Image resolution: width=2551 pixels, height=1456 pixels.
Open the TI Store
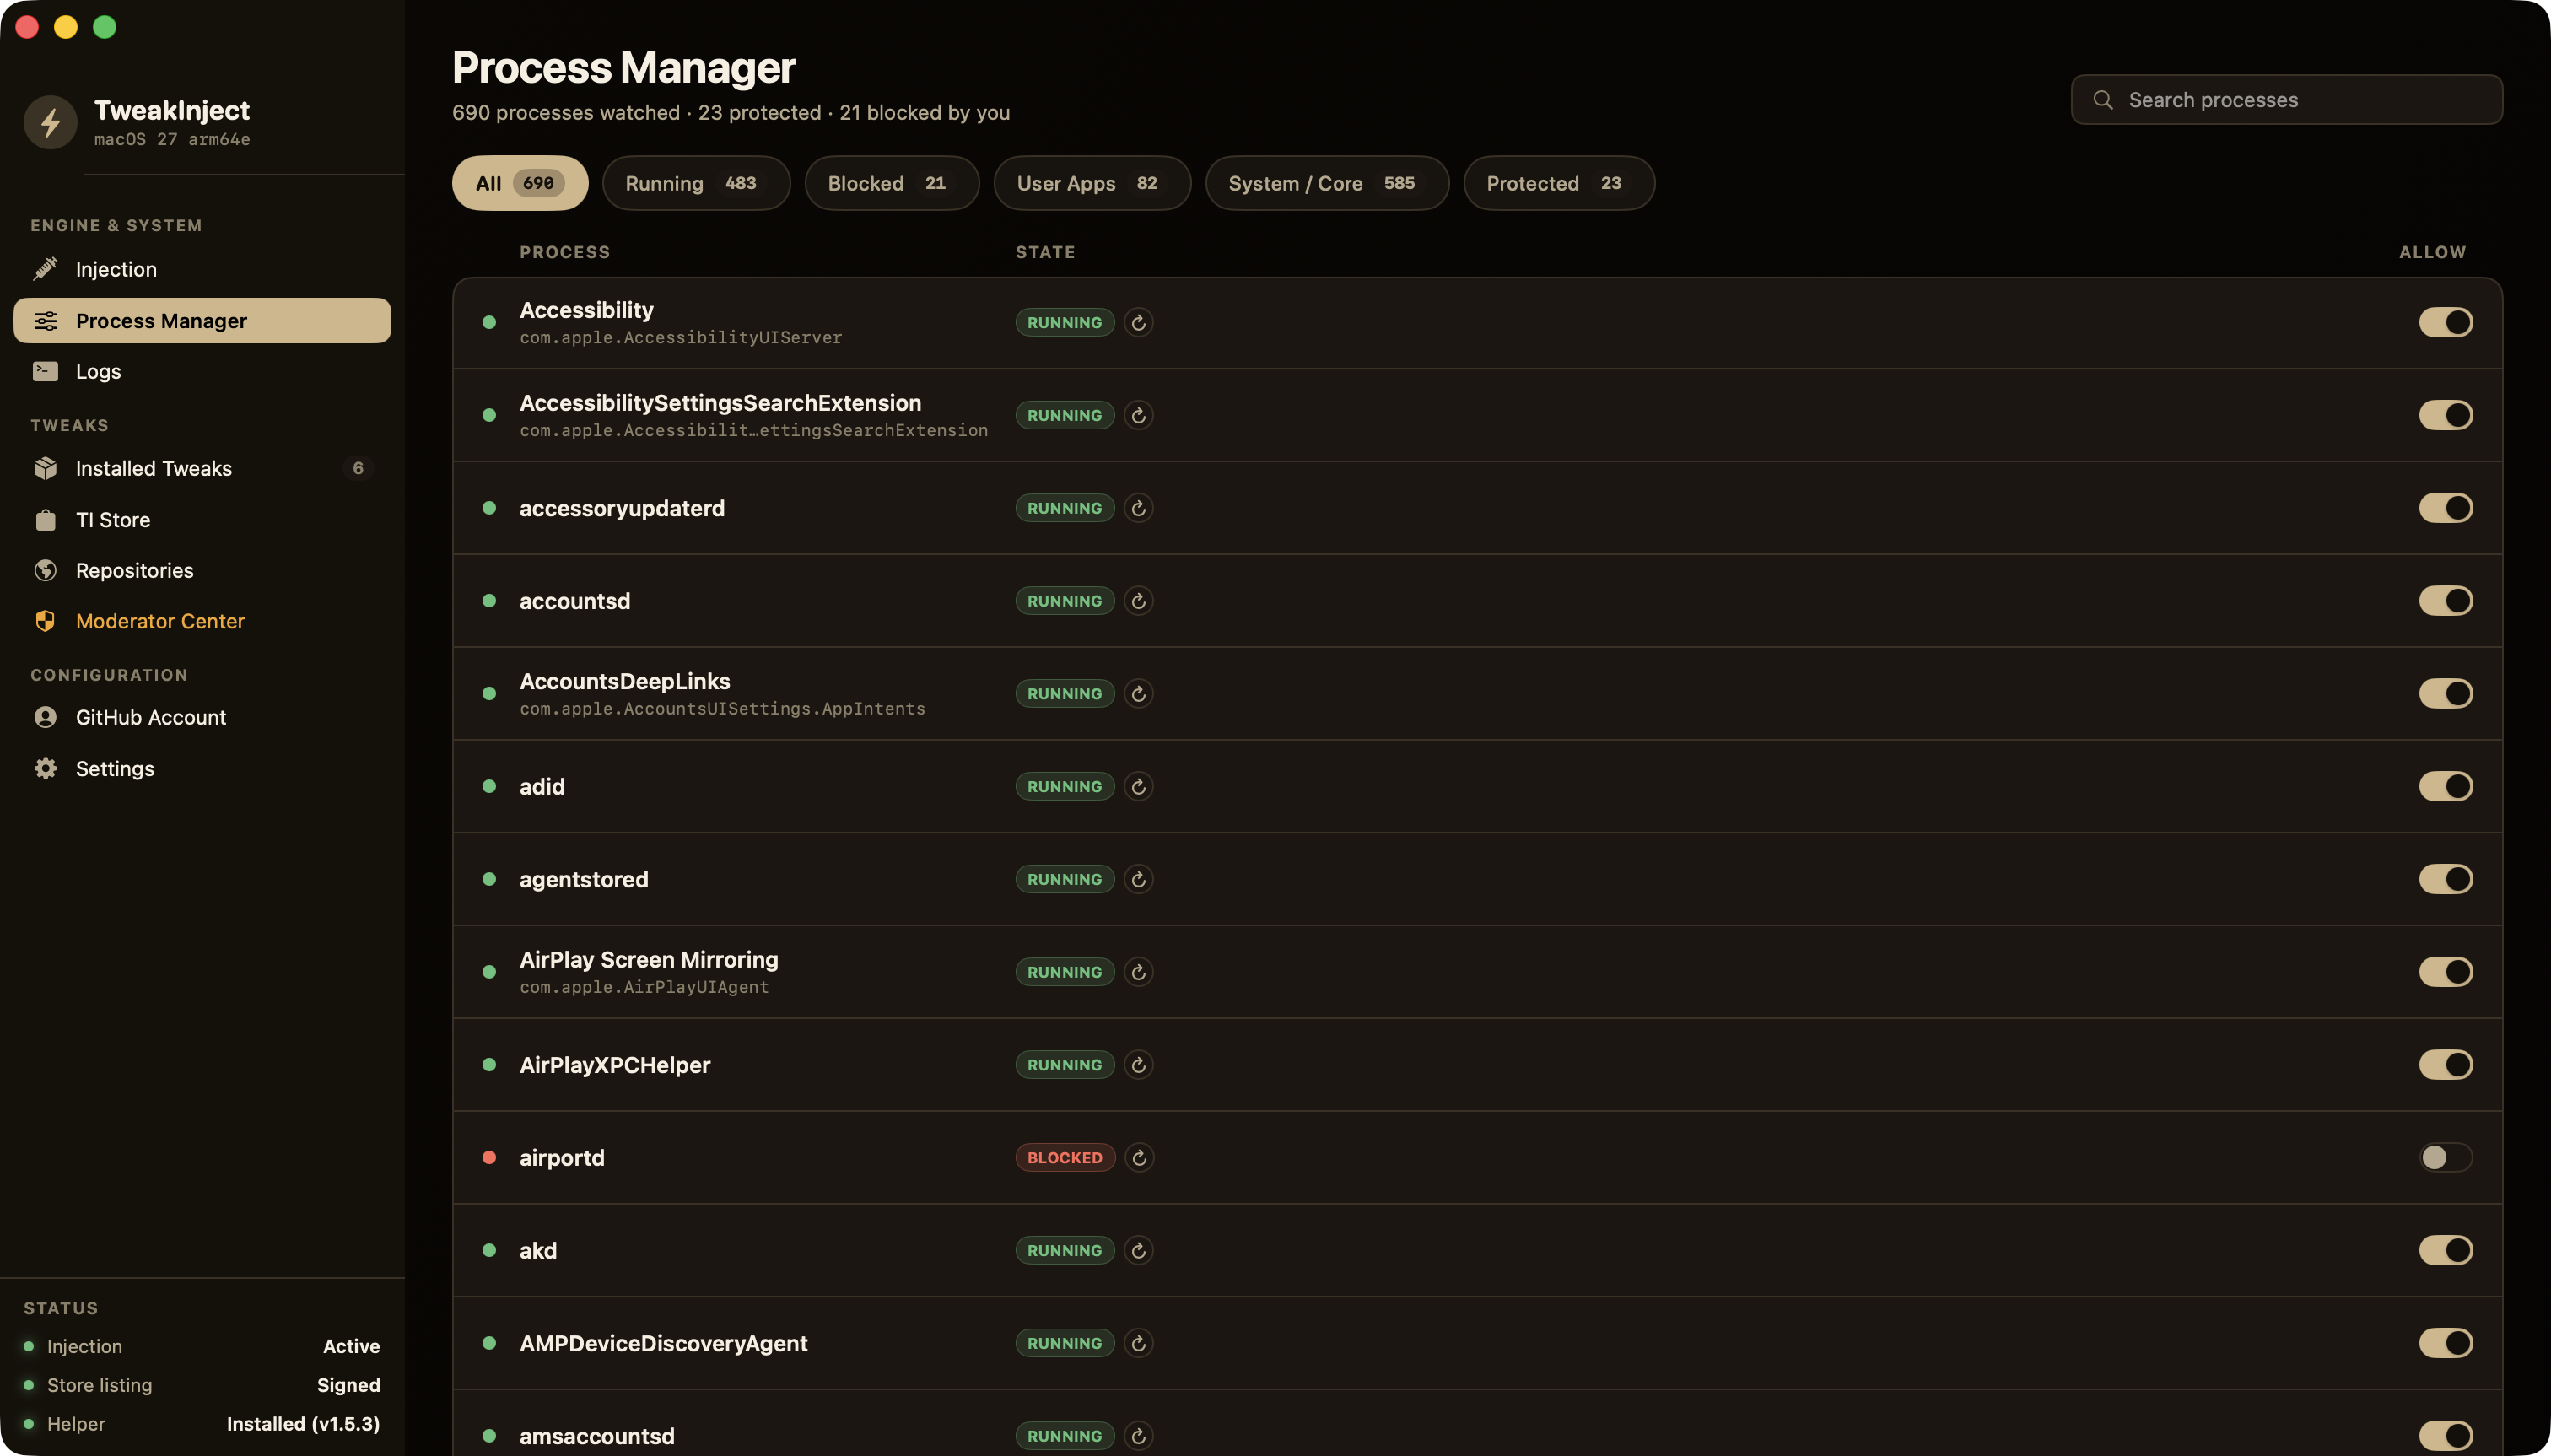pyautogui.click(x=202, y=520)
